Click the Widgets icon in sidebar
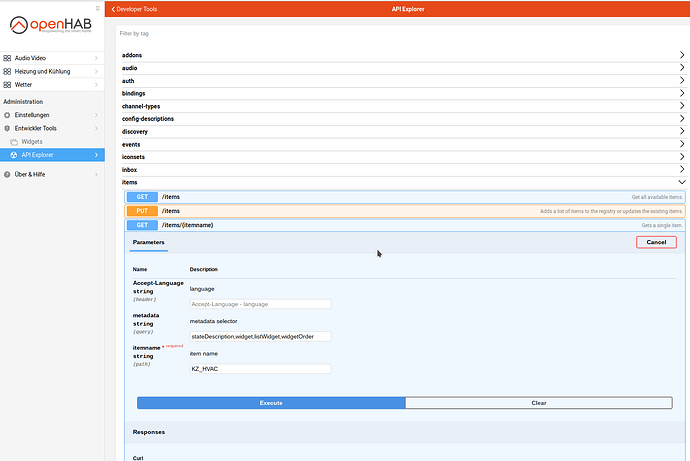This screenshot has width=690, height=461. click(14, 142)
